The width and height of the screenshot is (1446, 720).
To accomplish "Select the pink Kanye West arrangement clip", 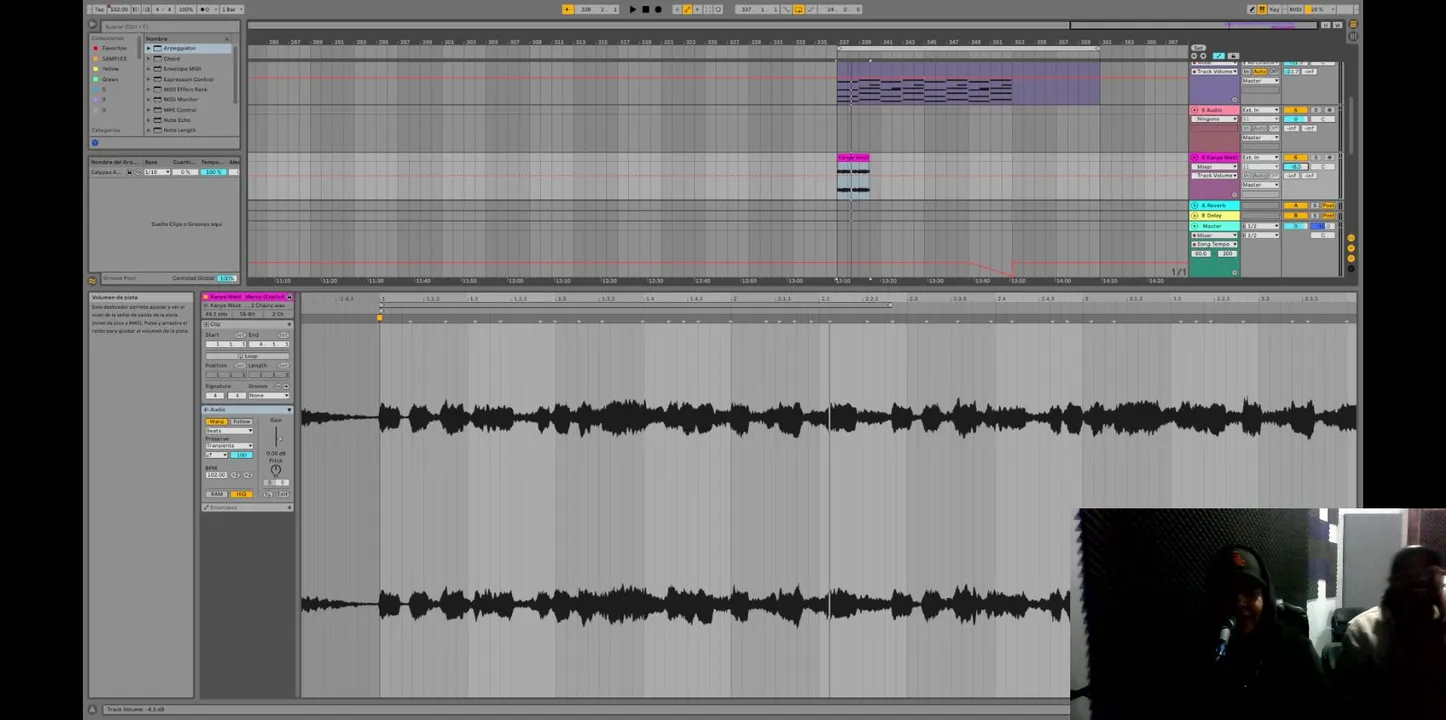I will click(x=853, y=157).
